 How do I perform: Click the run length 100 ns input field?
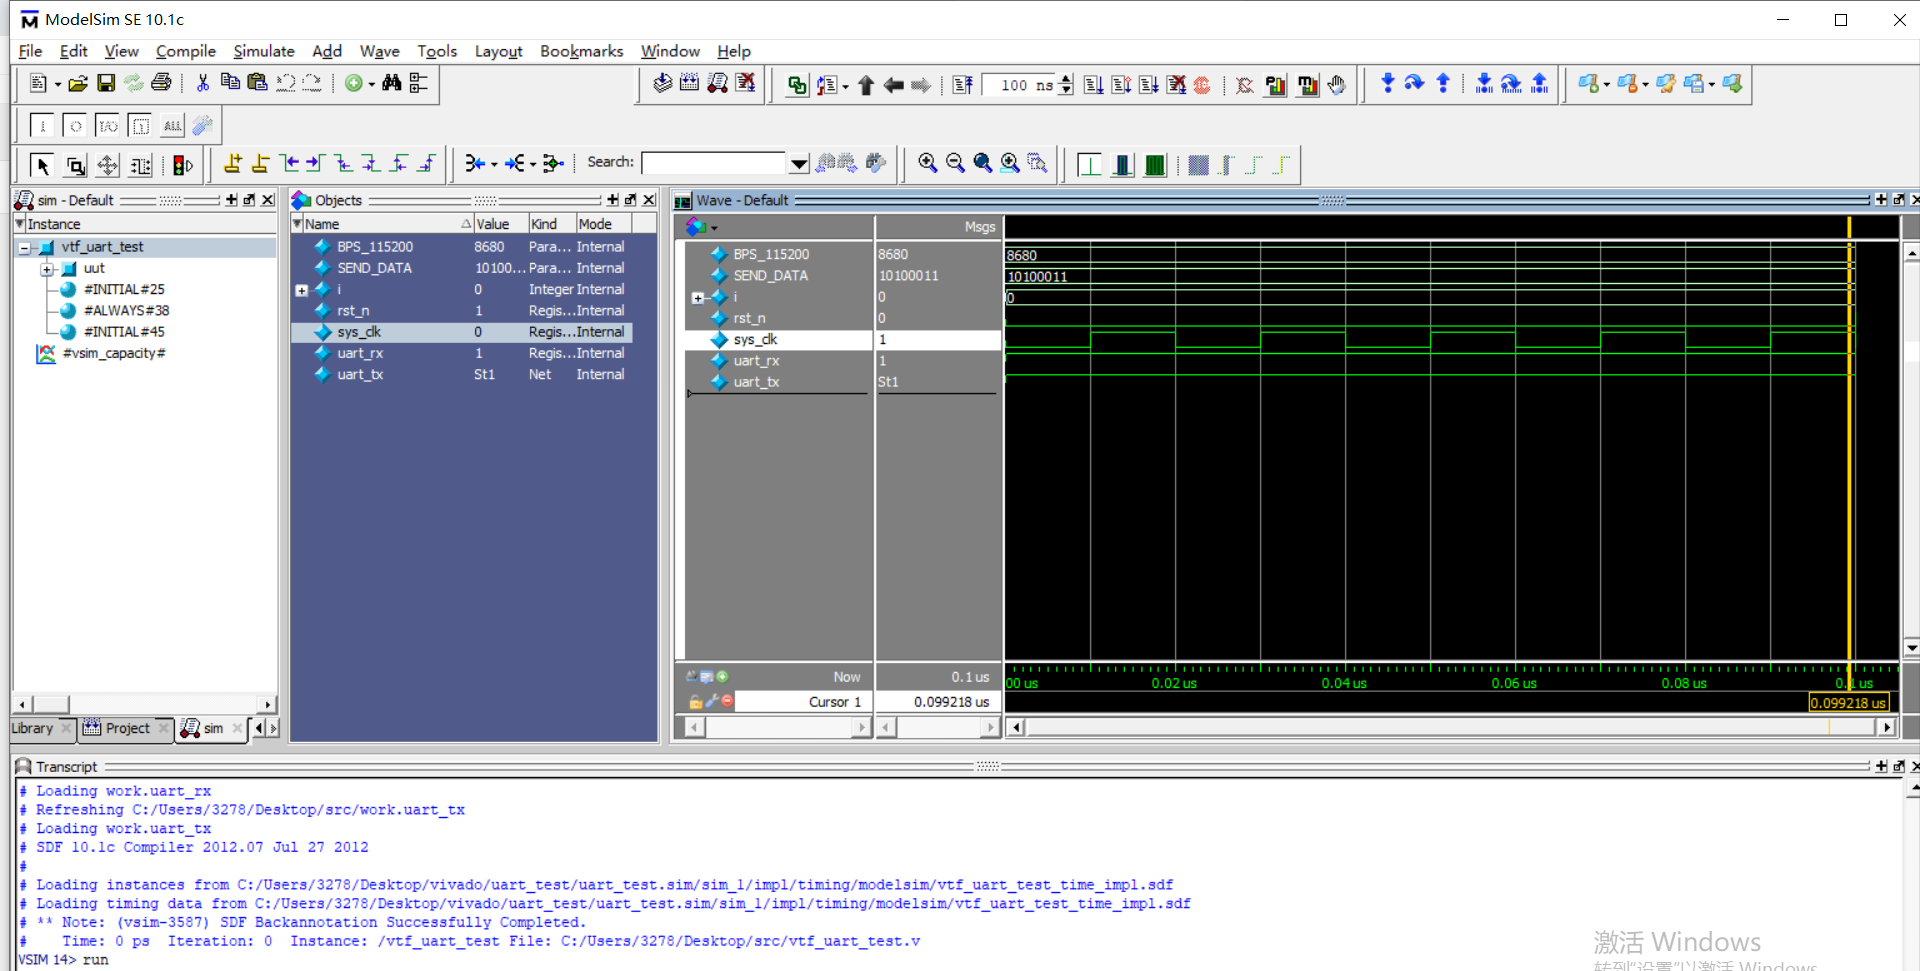(1018, 85)
